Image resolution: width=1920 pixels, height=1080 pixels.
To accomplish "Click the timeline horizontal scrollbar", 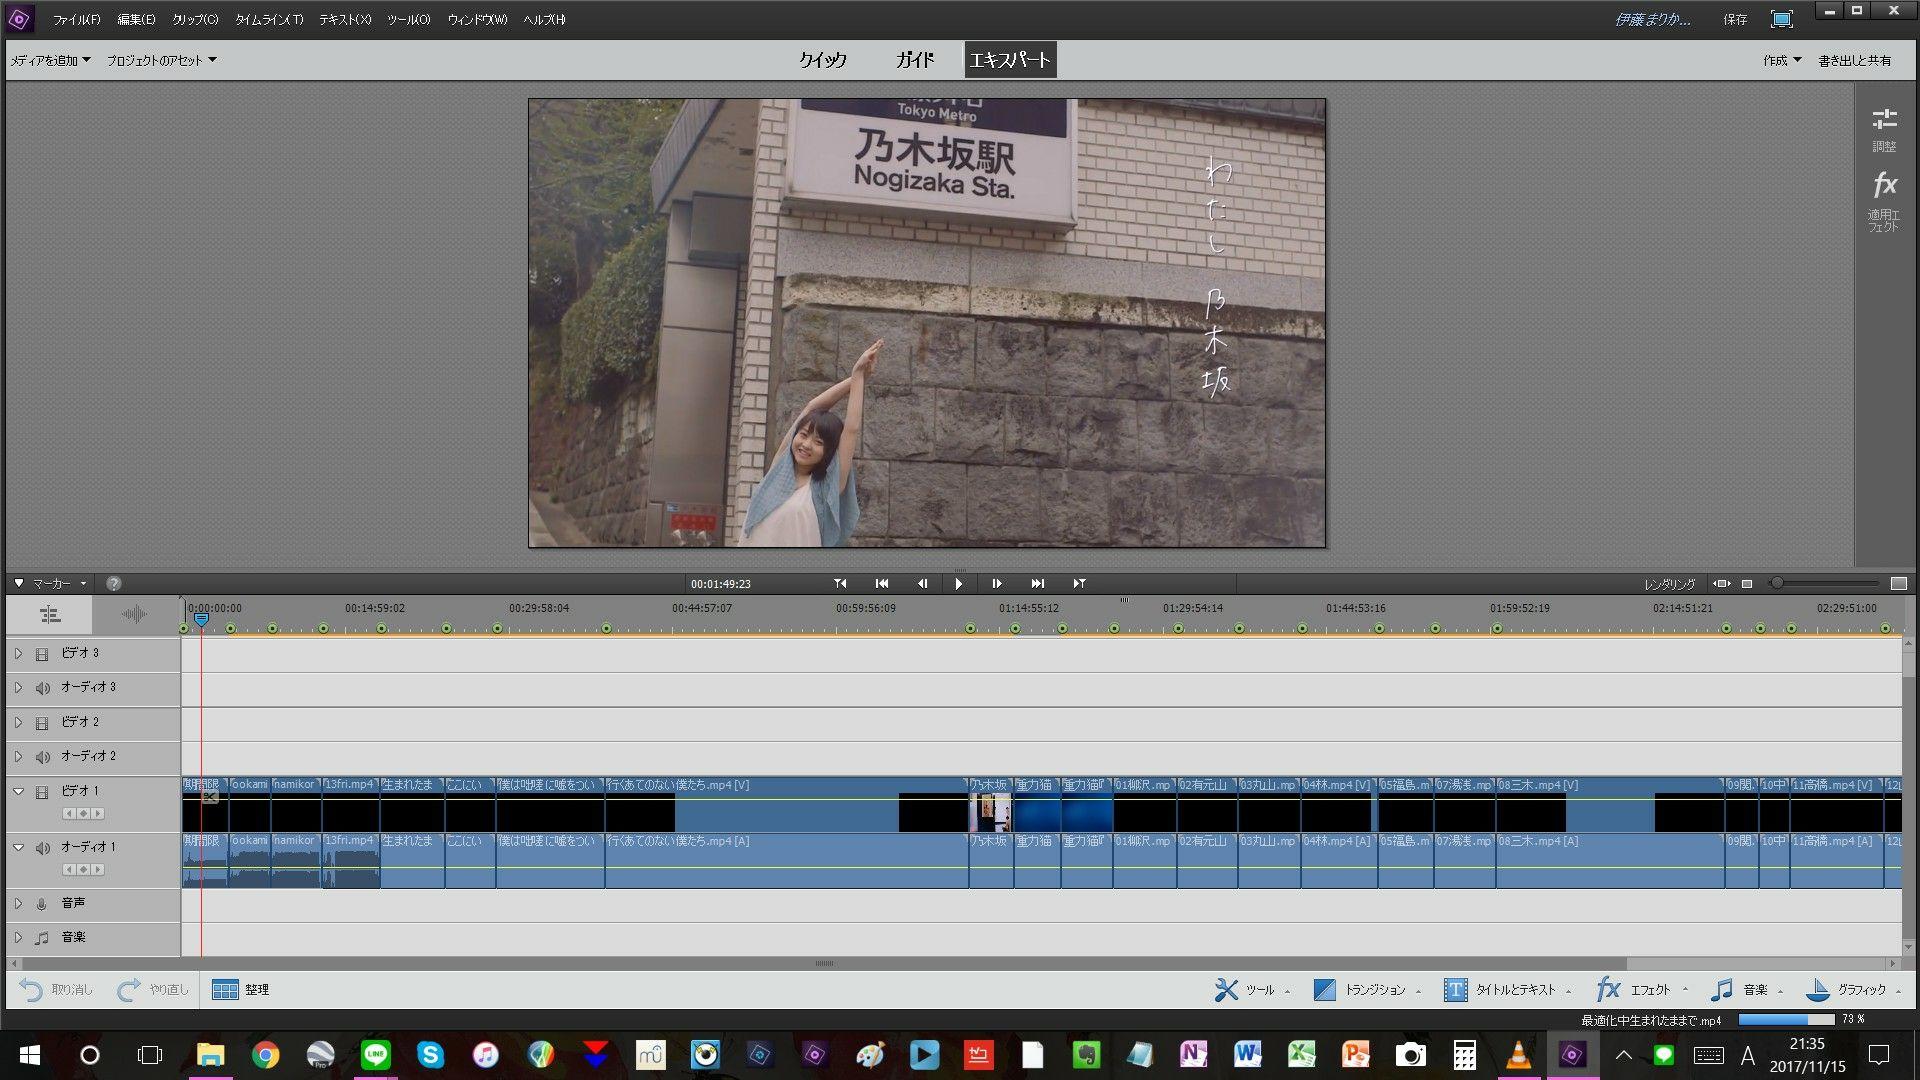I will click(824, 964).
